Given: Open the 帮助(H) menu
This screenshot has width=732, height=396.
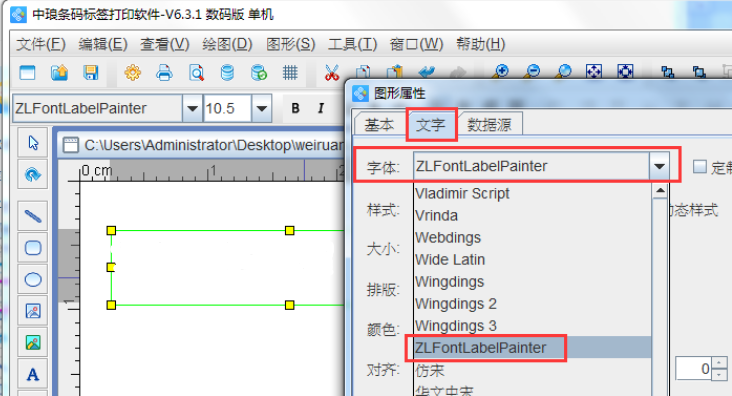Looking at the screenshot, I should click(x=481, y=44).
